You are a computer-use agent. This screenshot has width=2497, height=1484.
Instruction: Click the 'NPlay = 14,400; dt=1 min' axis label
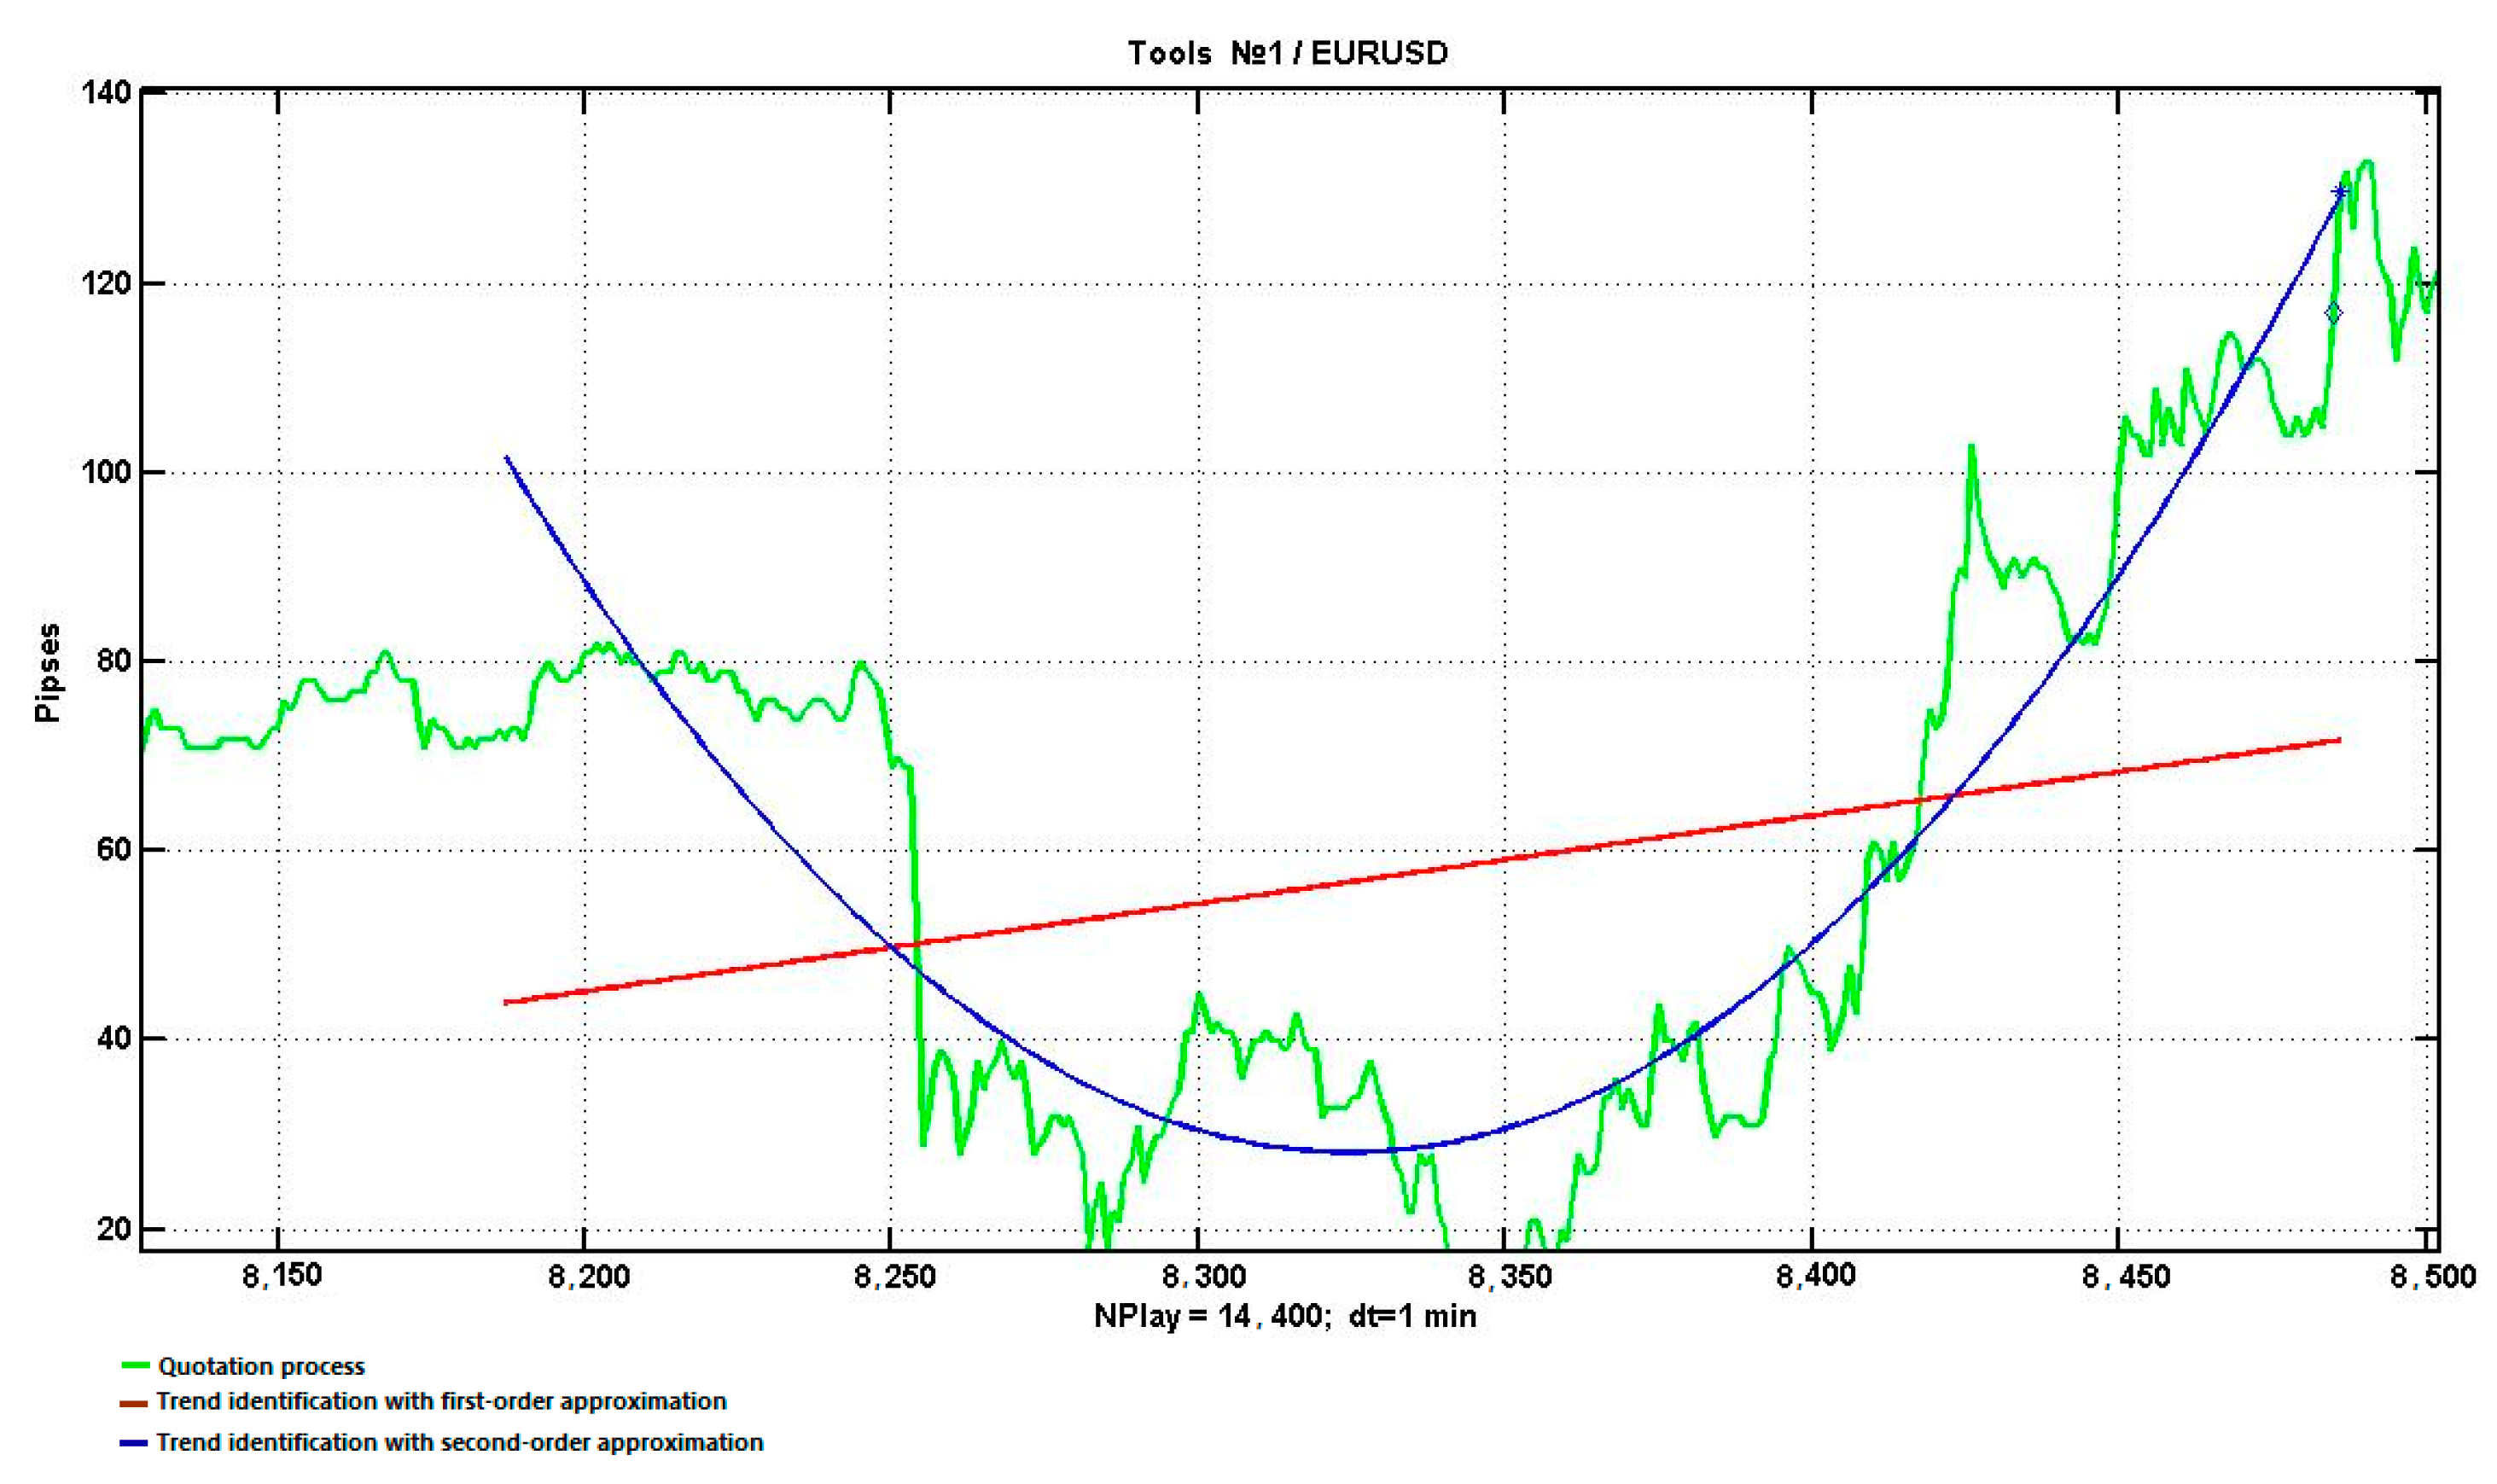click(1284, 1316)
